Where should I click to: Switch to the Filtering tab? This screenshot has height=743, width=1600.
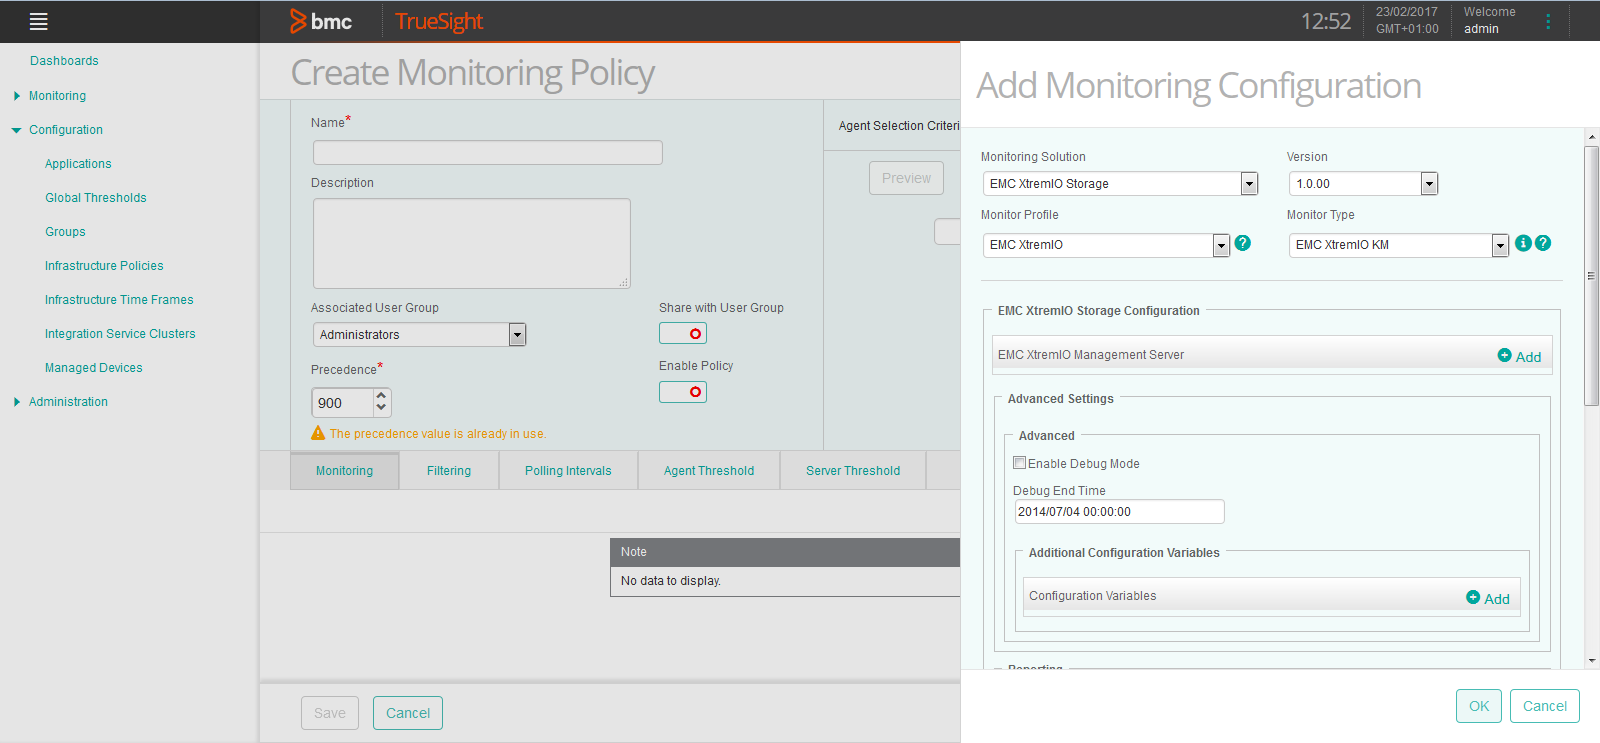tap(449, 471)
